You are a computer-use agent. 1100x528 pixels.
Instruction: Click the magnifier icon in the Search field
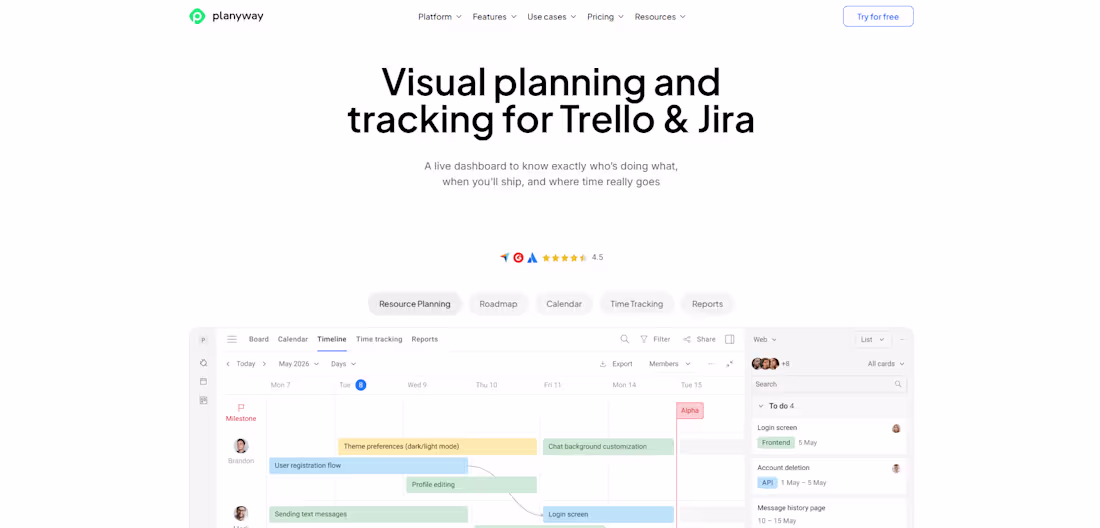(x=898, y=384)
